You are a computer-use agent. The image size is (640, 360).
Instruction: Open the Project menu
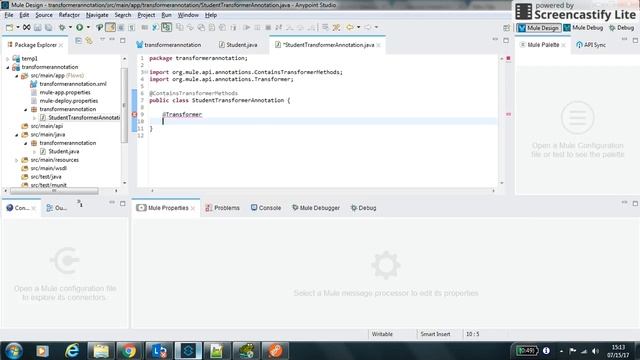tap(146, 15)
